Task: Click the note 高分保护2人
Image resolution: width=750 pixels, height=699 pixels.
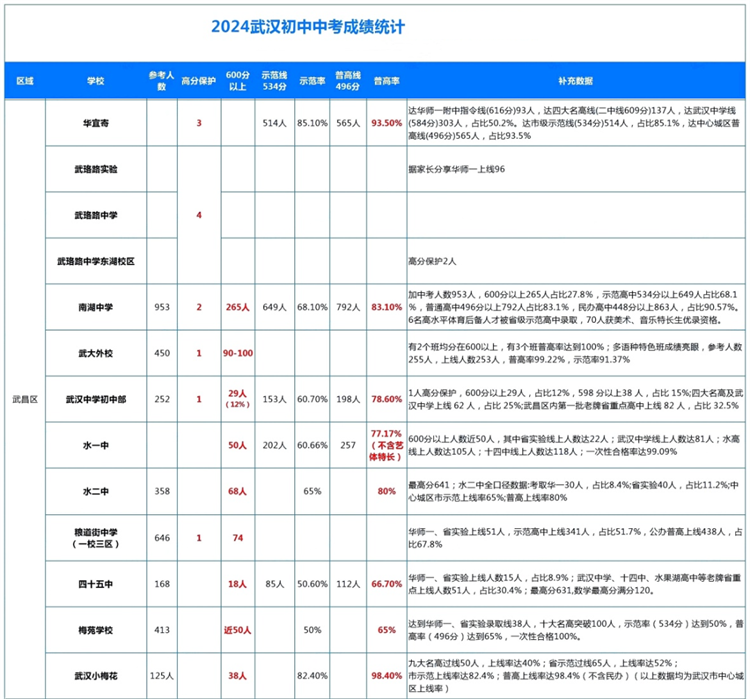Action: tap(432, 261)
